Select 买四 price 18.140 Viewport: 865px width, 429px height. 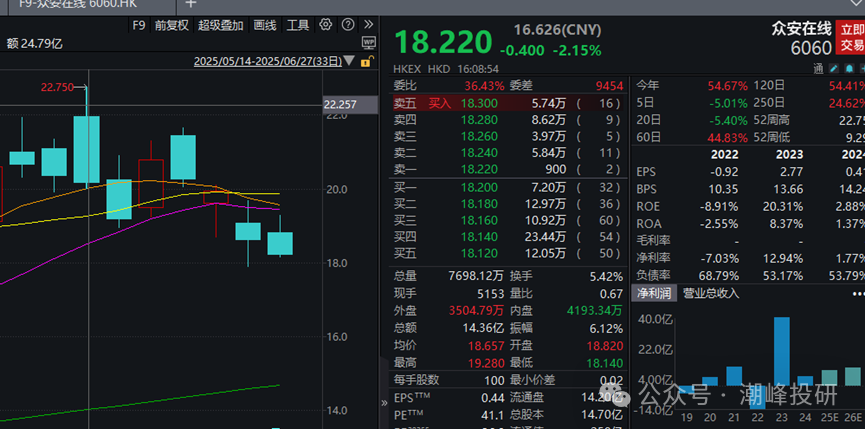pyautogui.click(x=479, y=237)
